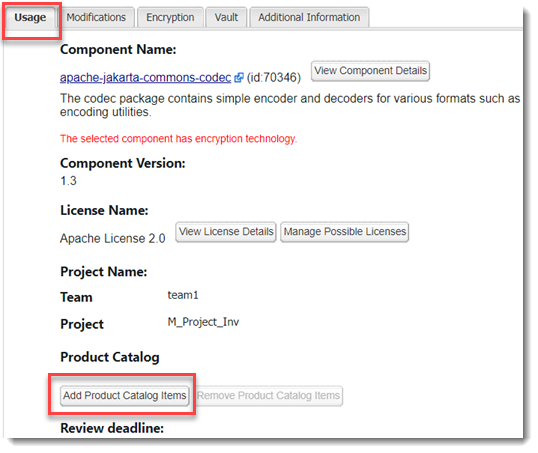
Task: Click the Apache License 2.0 text
Action: pyautogui.click(x=113, y=238)
